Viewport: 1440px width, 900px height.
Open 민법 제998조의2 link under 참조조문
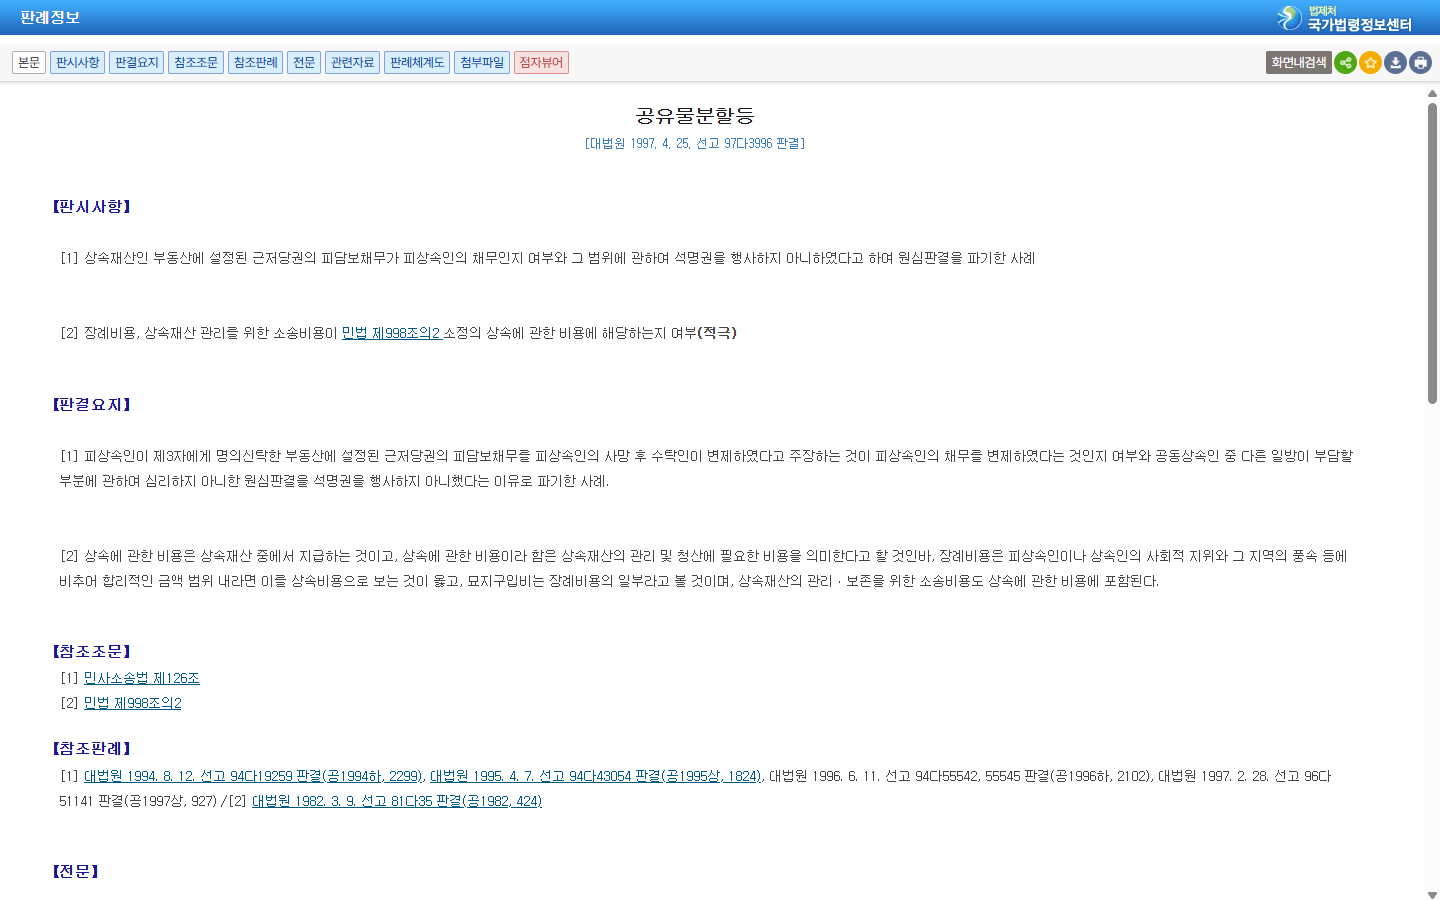133,703
